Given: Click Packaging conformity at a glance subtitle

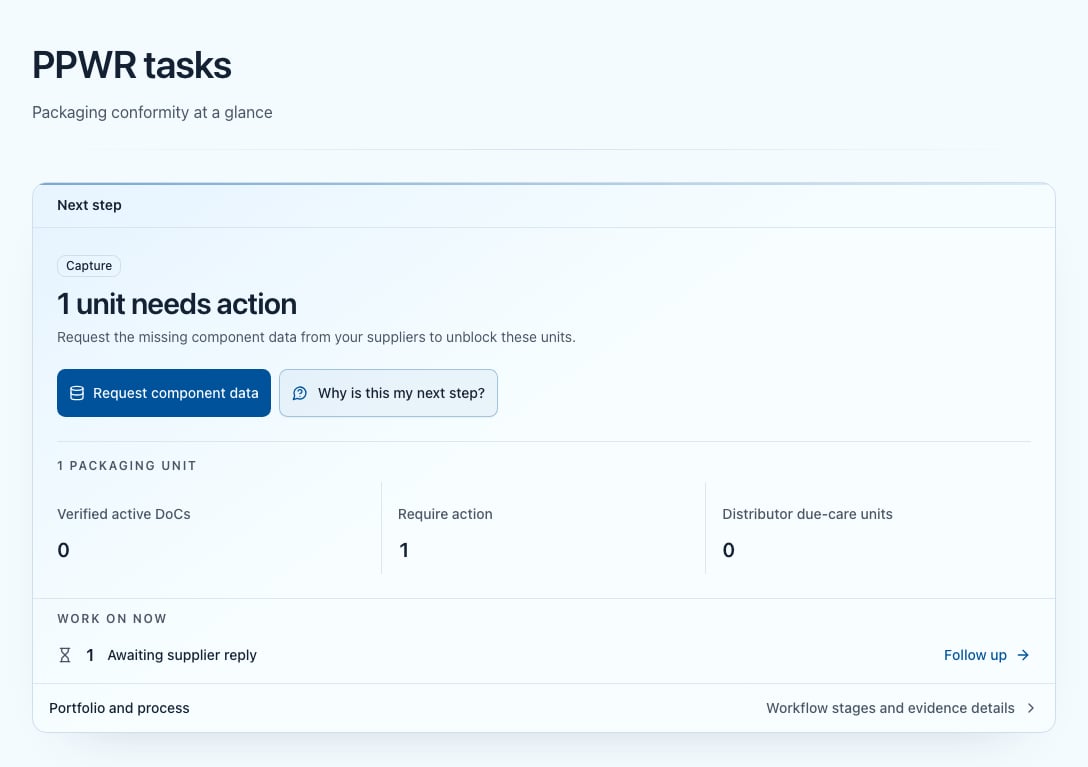Looking at the screenshot, I should coord(152,112).
